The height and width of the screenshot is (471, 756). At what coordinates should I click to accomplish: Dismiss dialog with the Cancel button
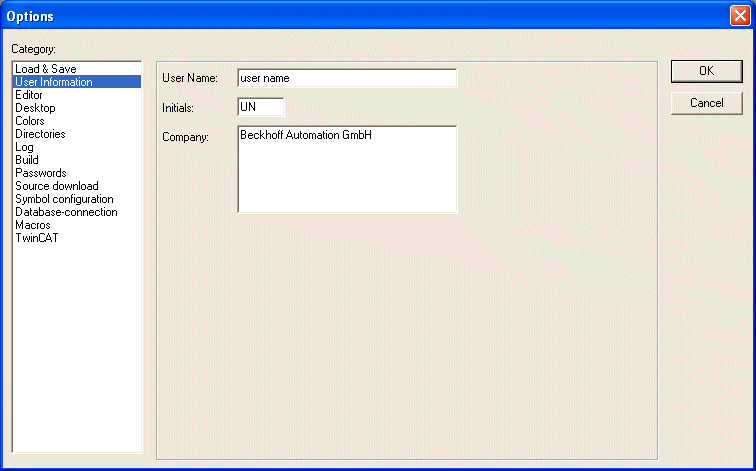point(706,103)
